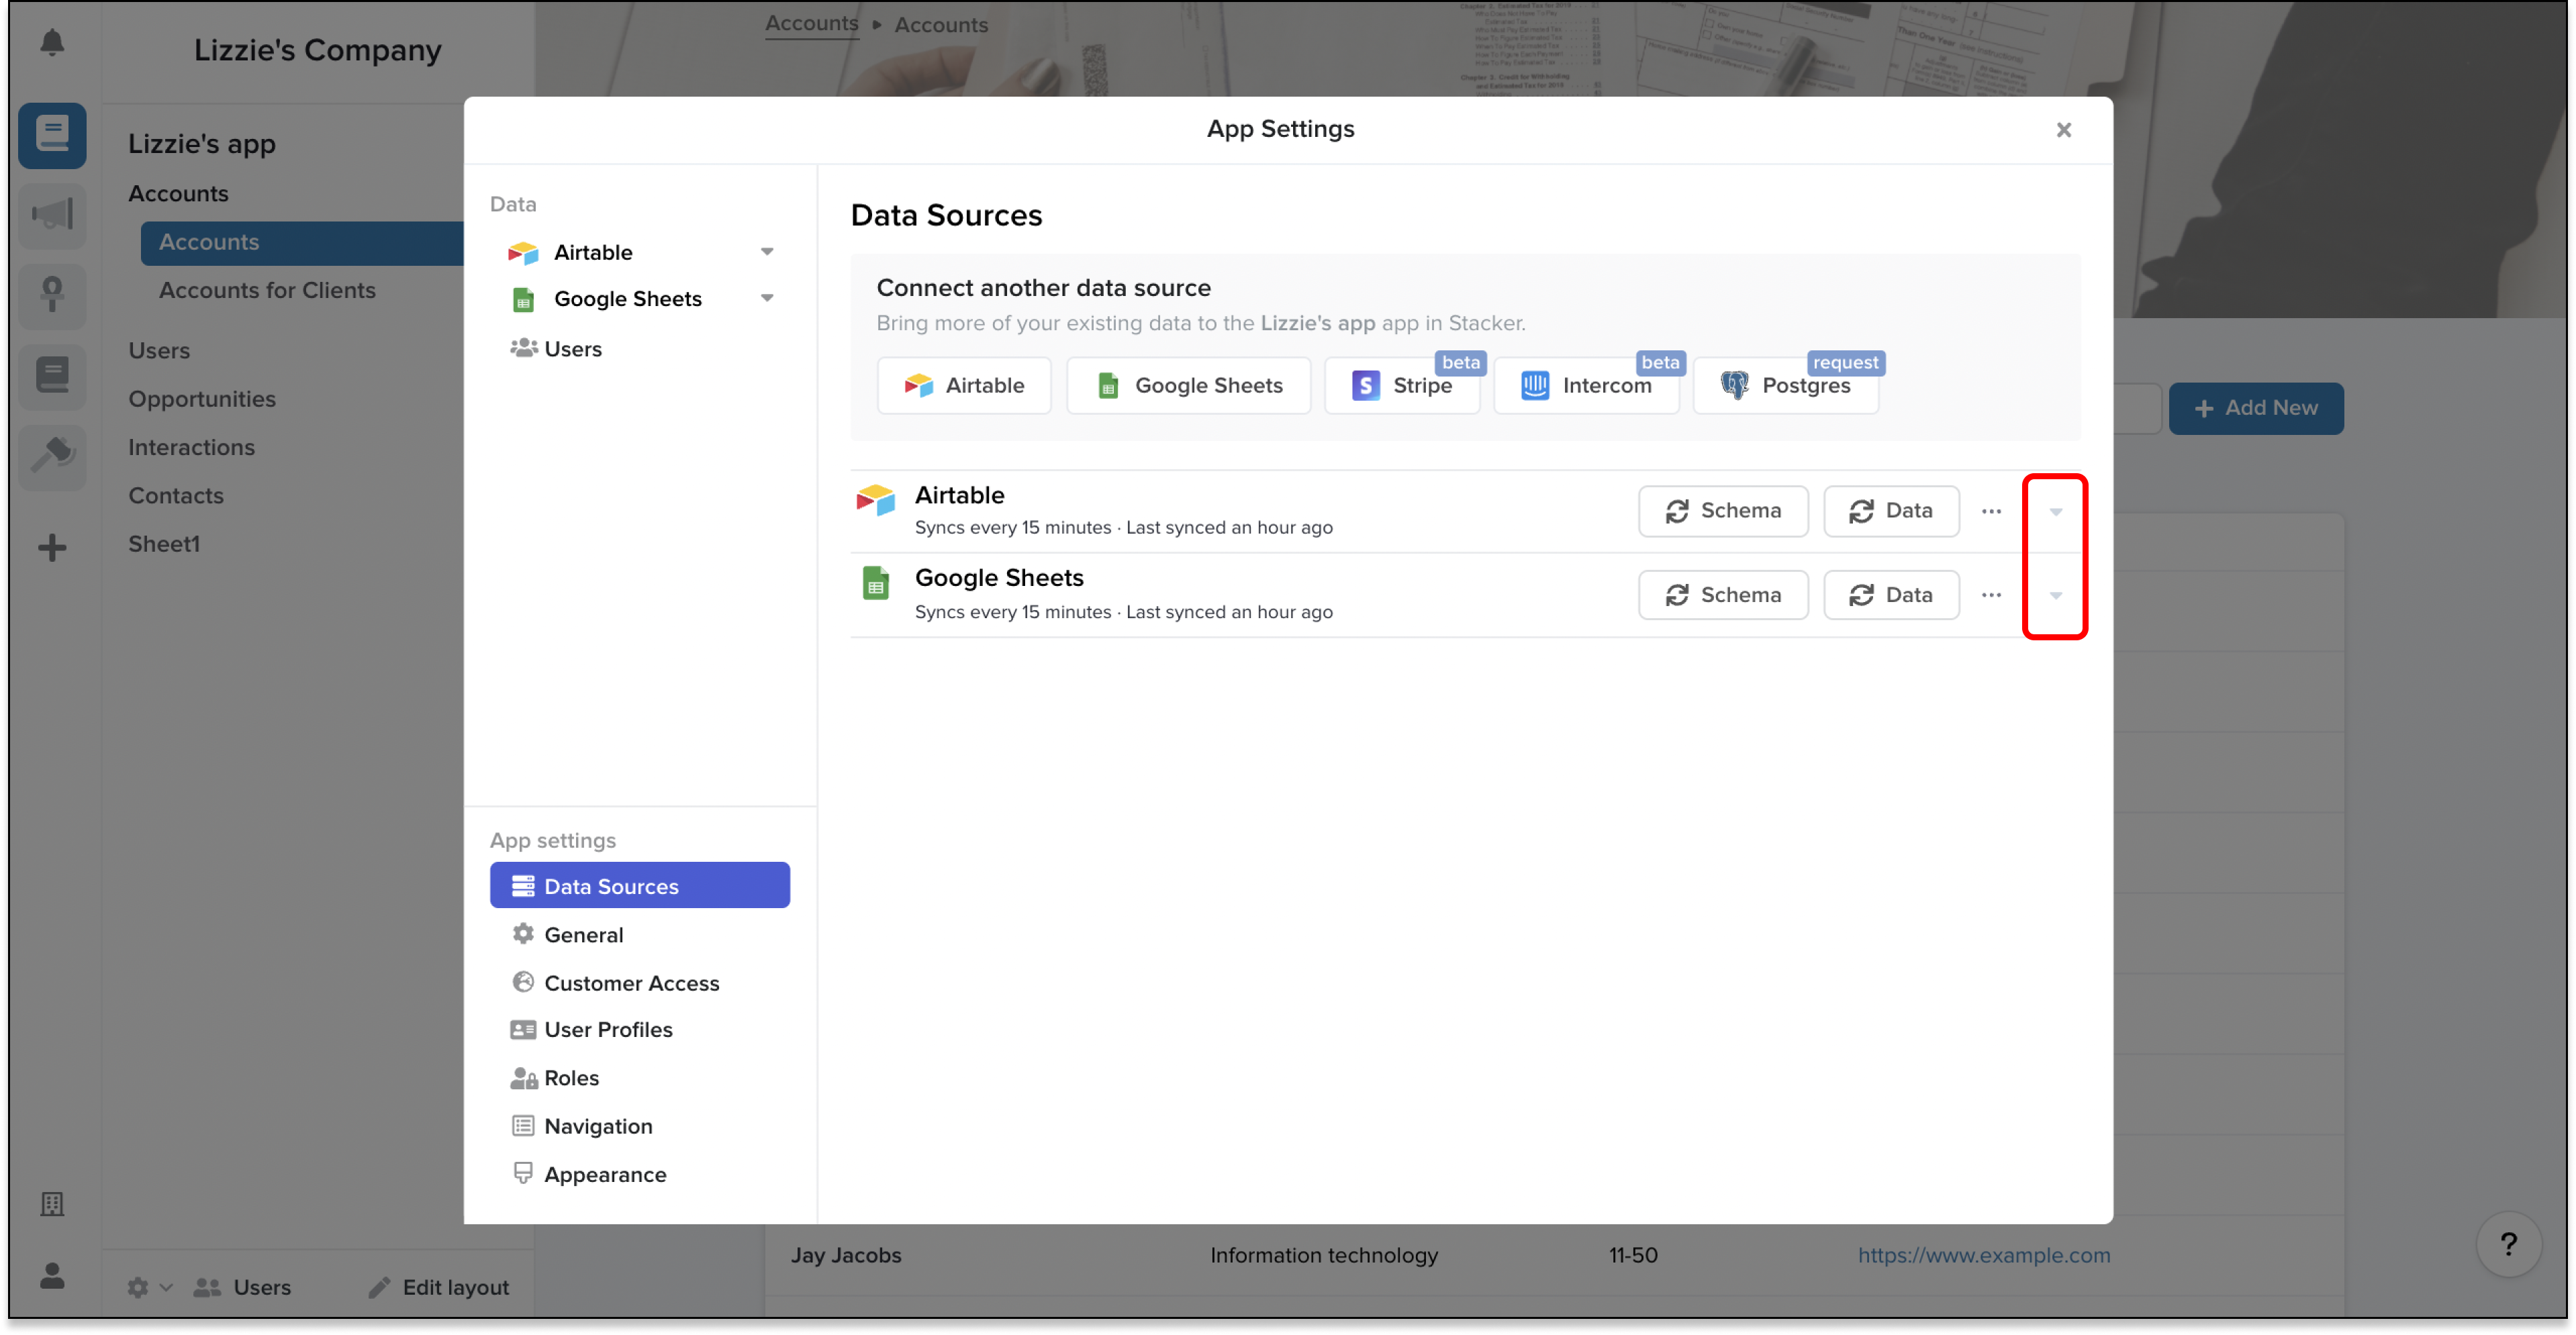Open Accounts for Clients nav item
Viewport: 2576px width, 1335px height.
267,290
